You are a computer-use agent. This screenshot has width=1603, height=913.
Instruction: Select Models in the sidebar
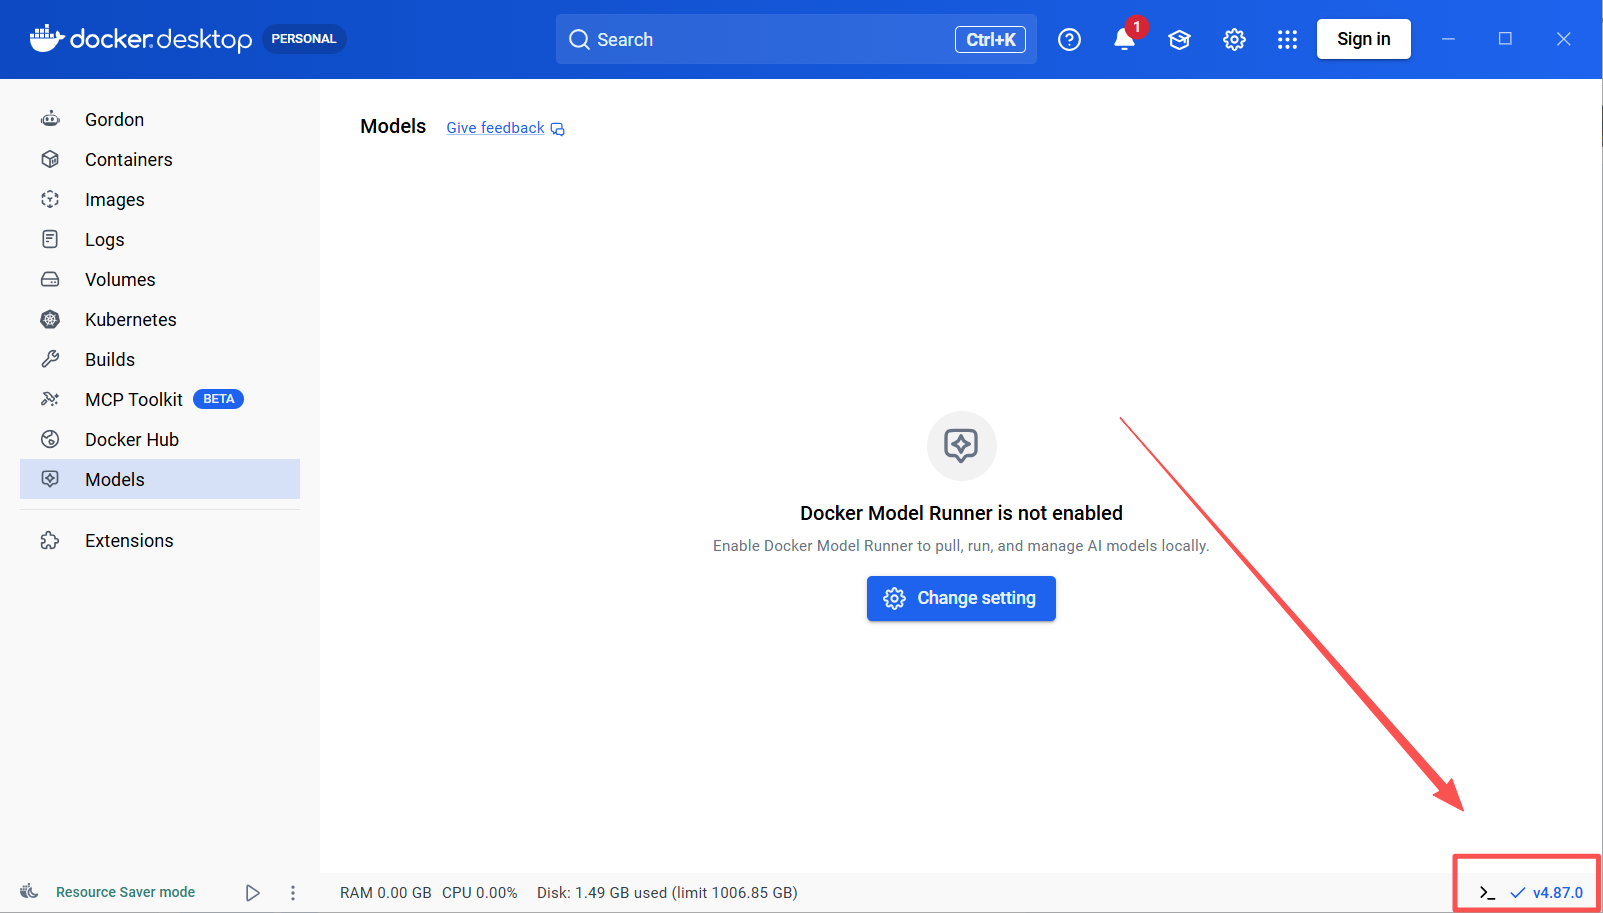(160, 479)
